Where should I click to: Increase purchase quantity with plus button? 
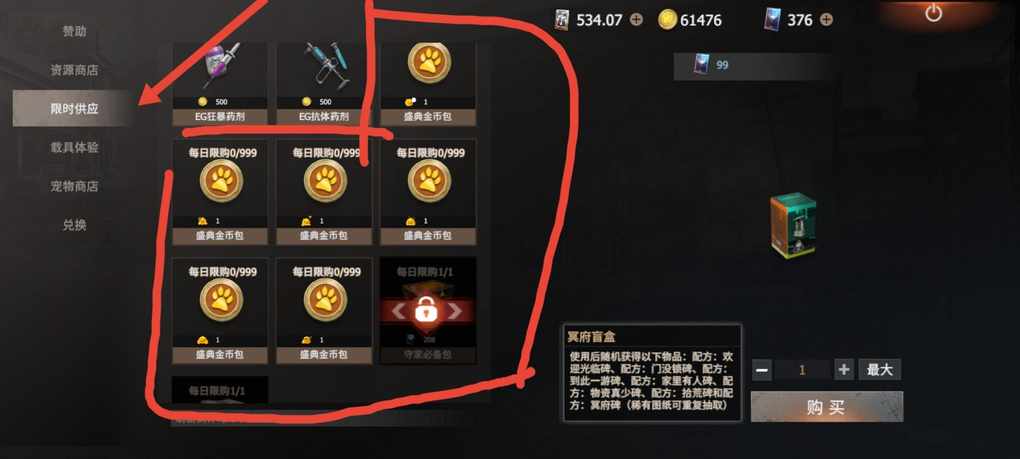click(844, 370)
